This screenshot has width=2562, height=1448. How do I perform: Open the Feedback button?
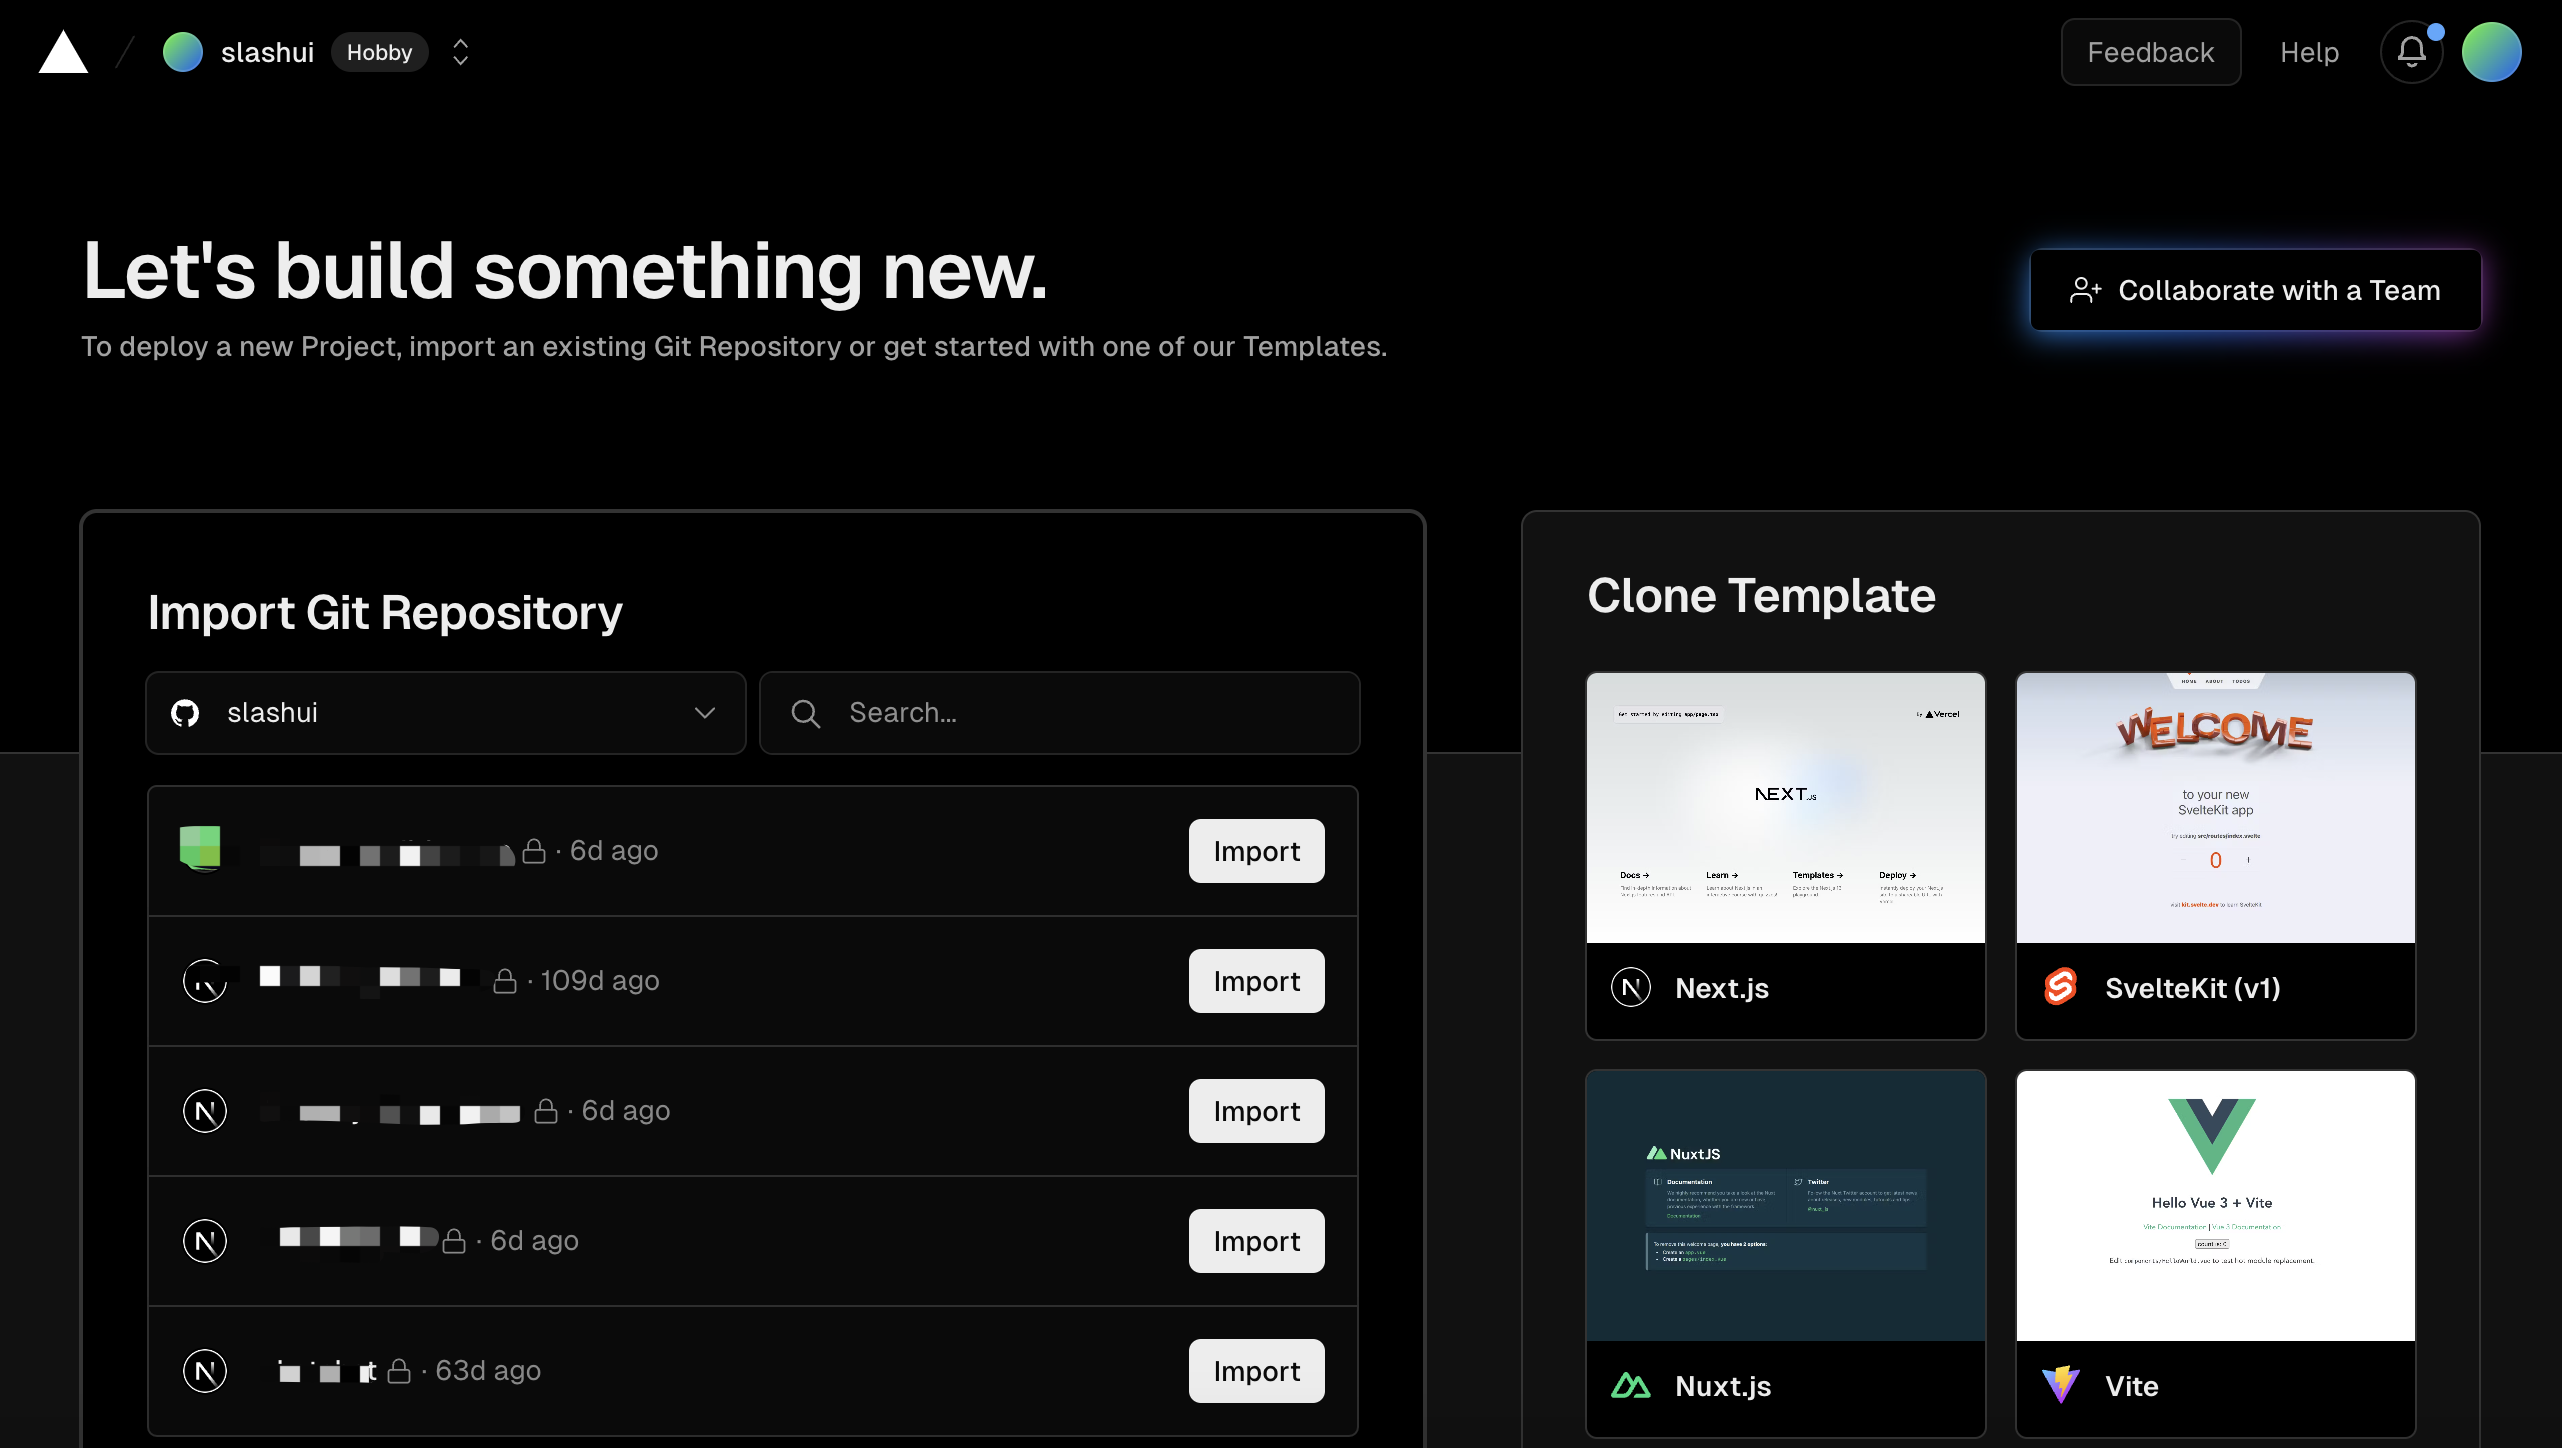[2150, 52]
